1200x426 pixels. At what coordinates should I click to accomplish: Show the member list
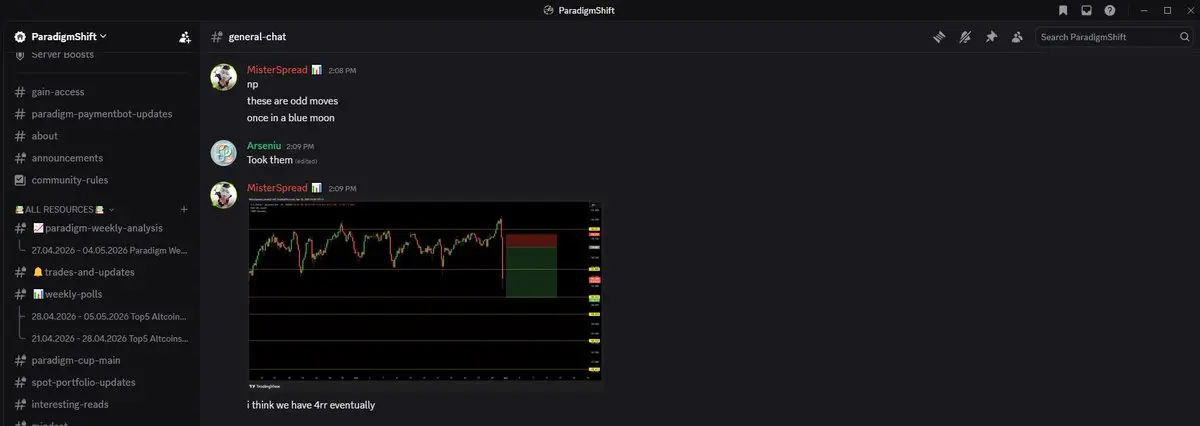click(1017, 37)
